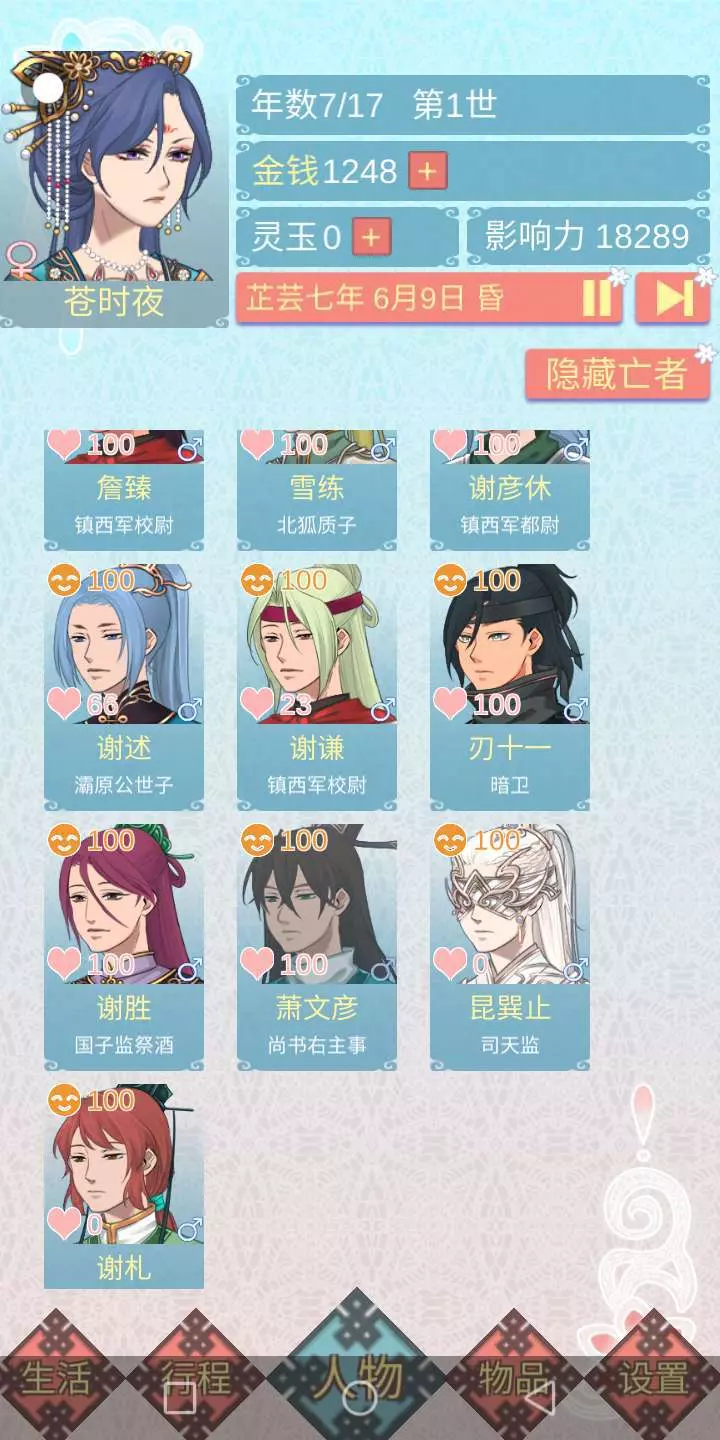This screenshot has width=720, height=1440.
Task: Tap the plus icon beside 金钱
Action: pos(427,171)
